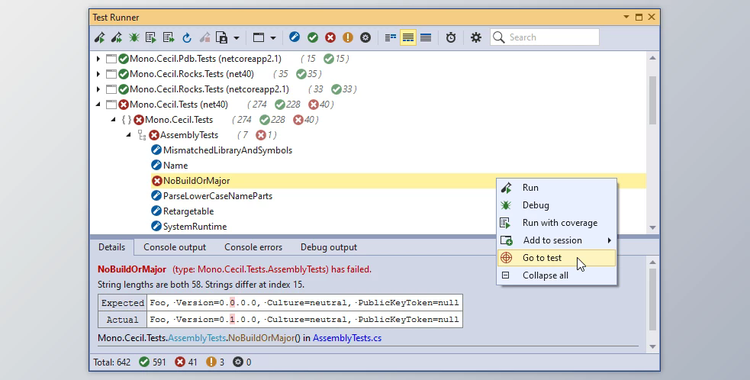Viewport: 750px width, 380px height.
Task: Click the not-run icon beside MismatchedLibraryAndSymbols
Action: [x=156, y=150]
